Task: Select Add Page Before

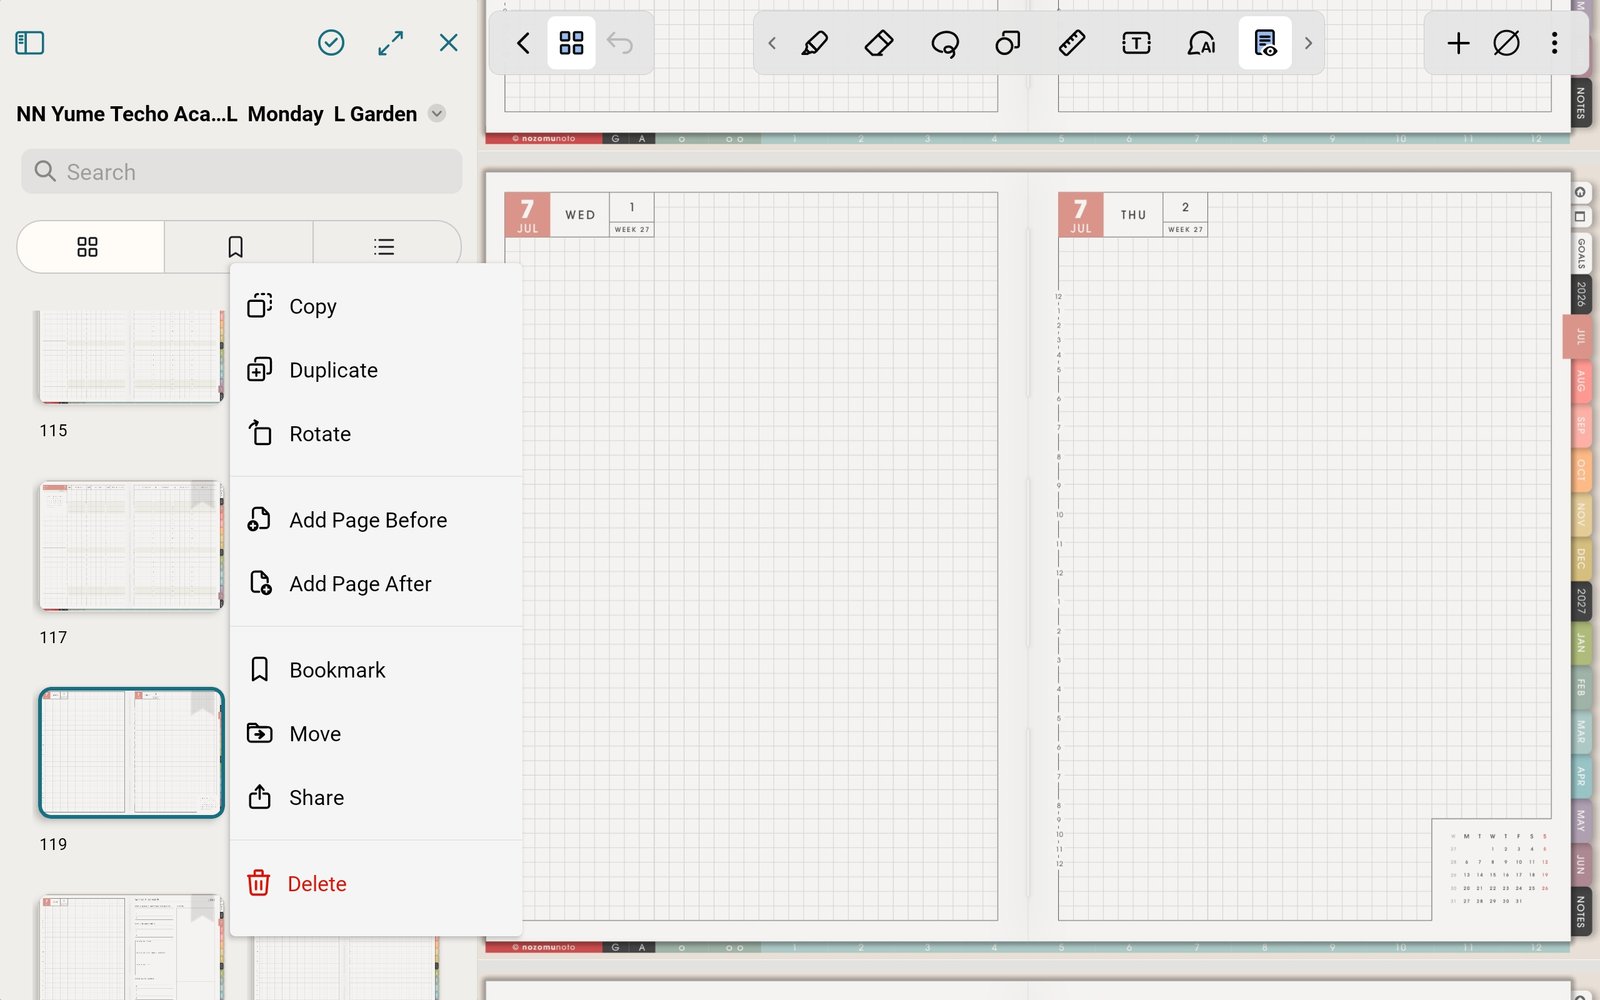Action: [376, 521]
